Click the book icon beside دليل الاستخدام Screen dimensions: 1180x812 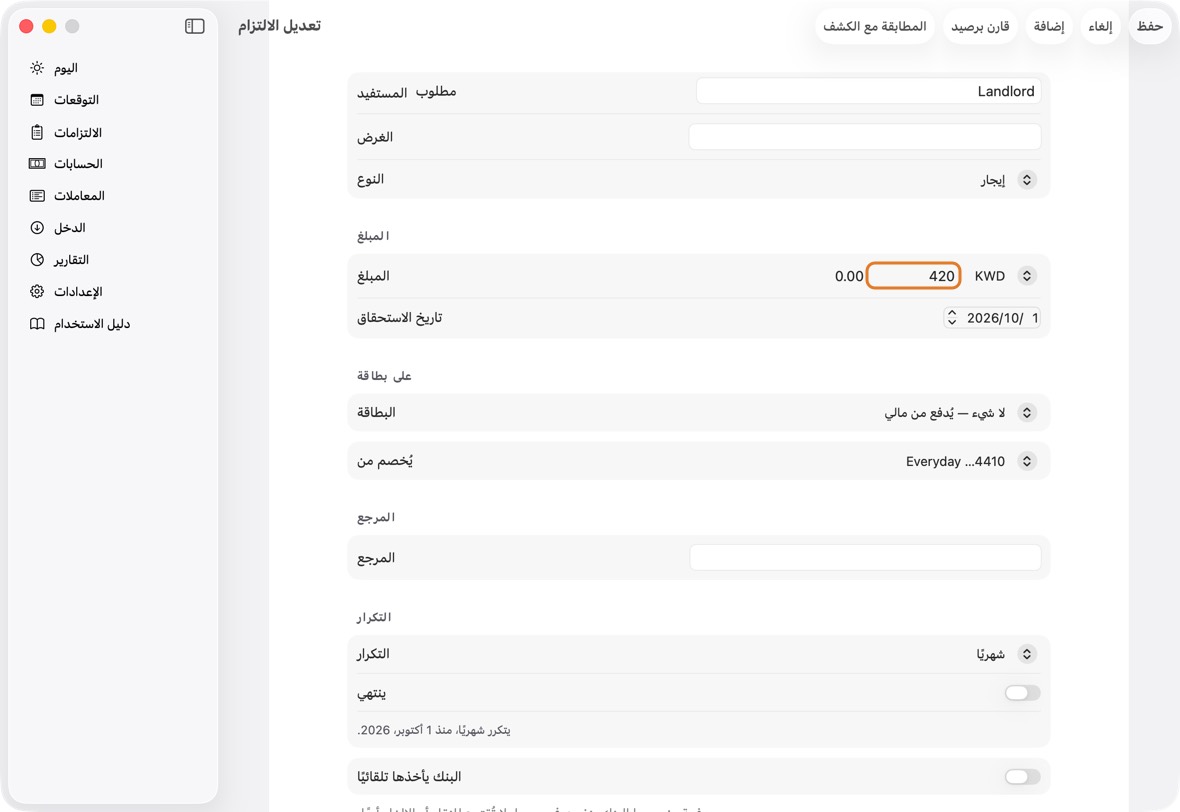coord(37,324)
